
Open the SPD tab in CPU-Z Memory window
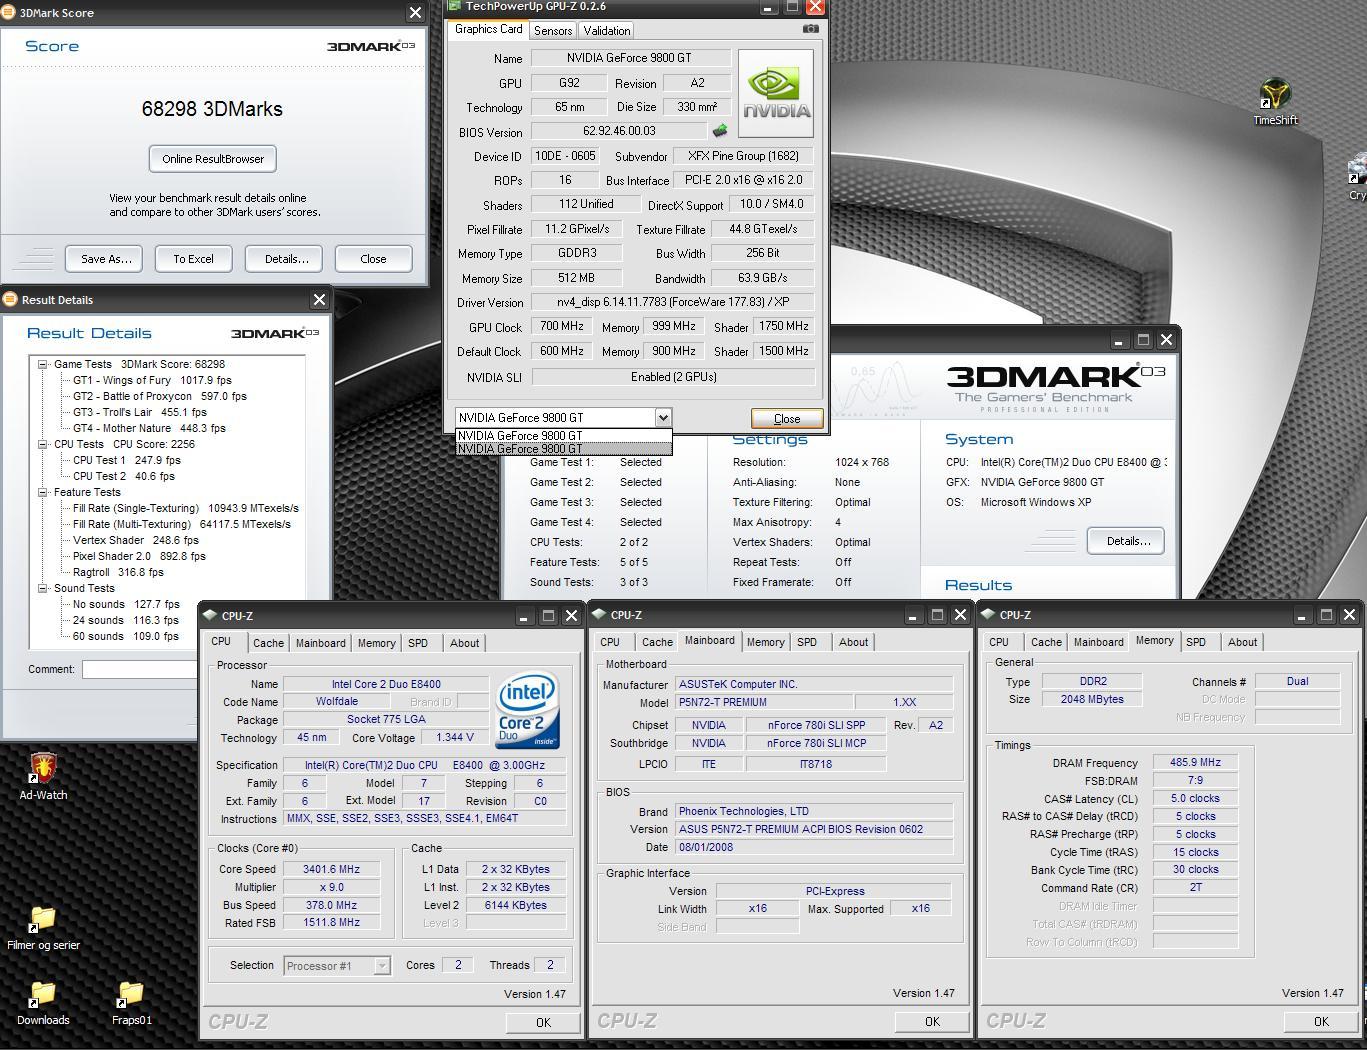coord(1196,642)
